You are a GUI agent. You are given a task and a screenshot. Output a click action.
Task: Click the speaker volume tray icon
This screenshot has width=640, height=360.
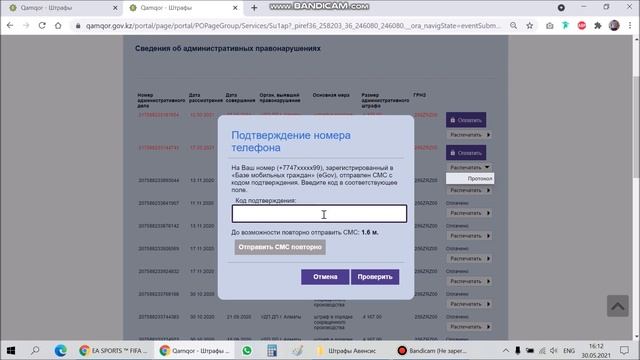[553, 350]
